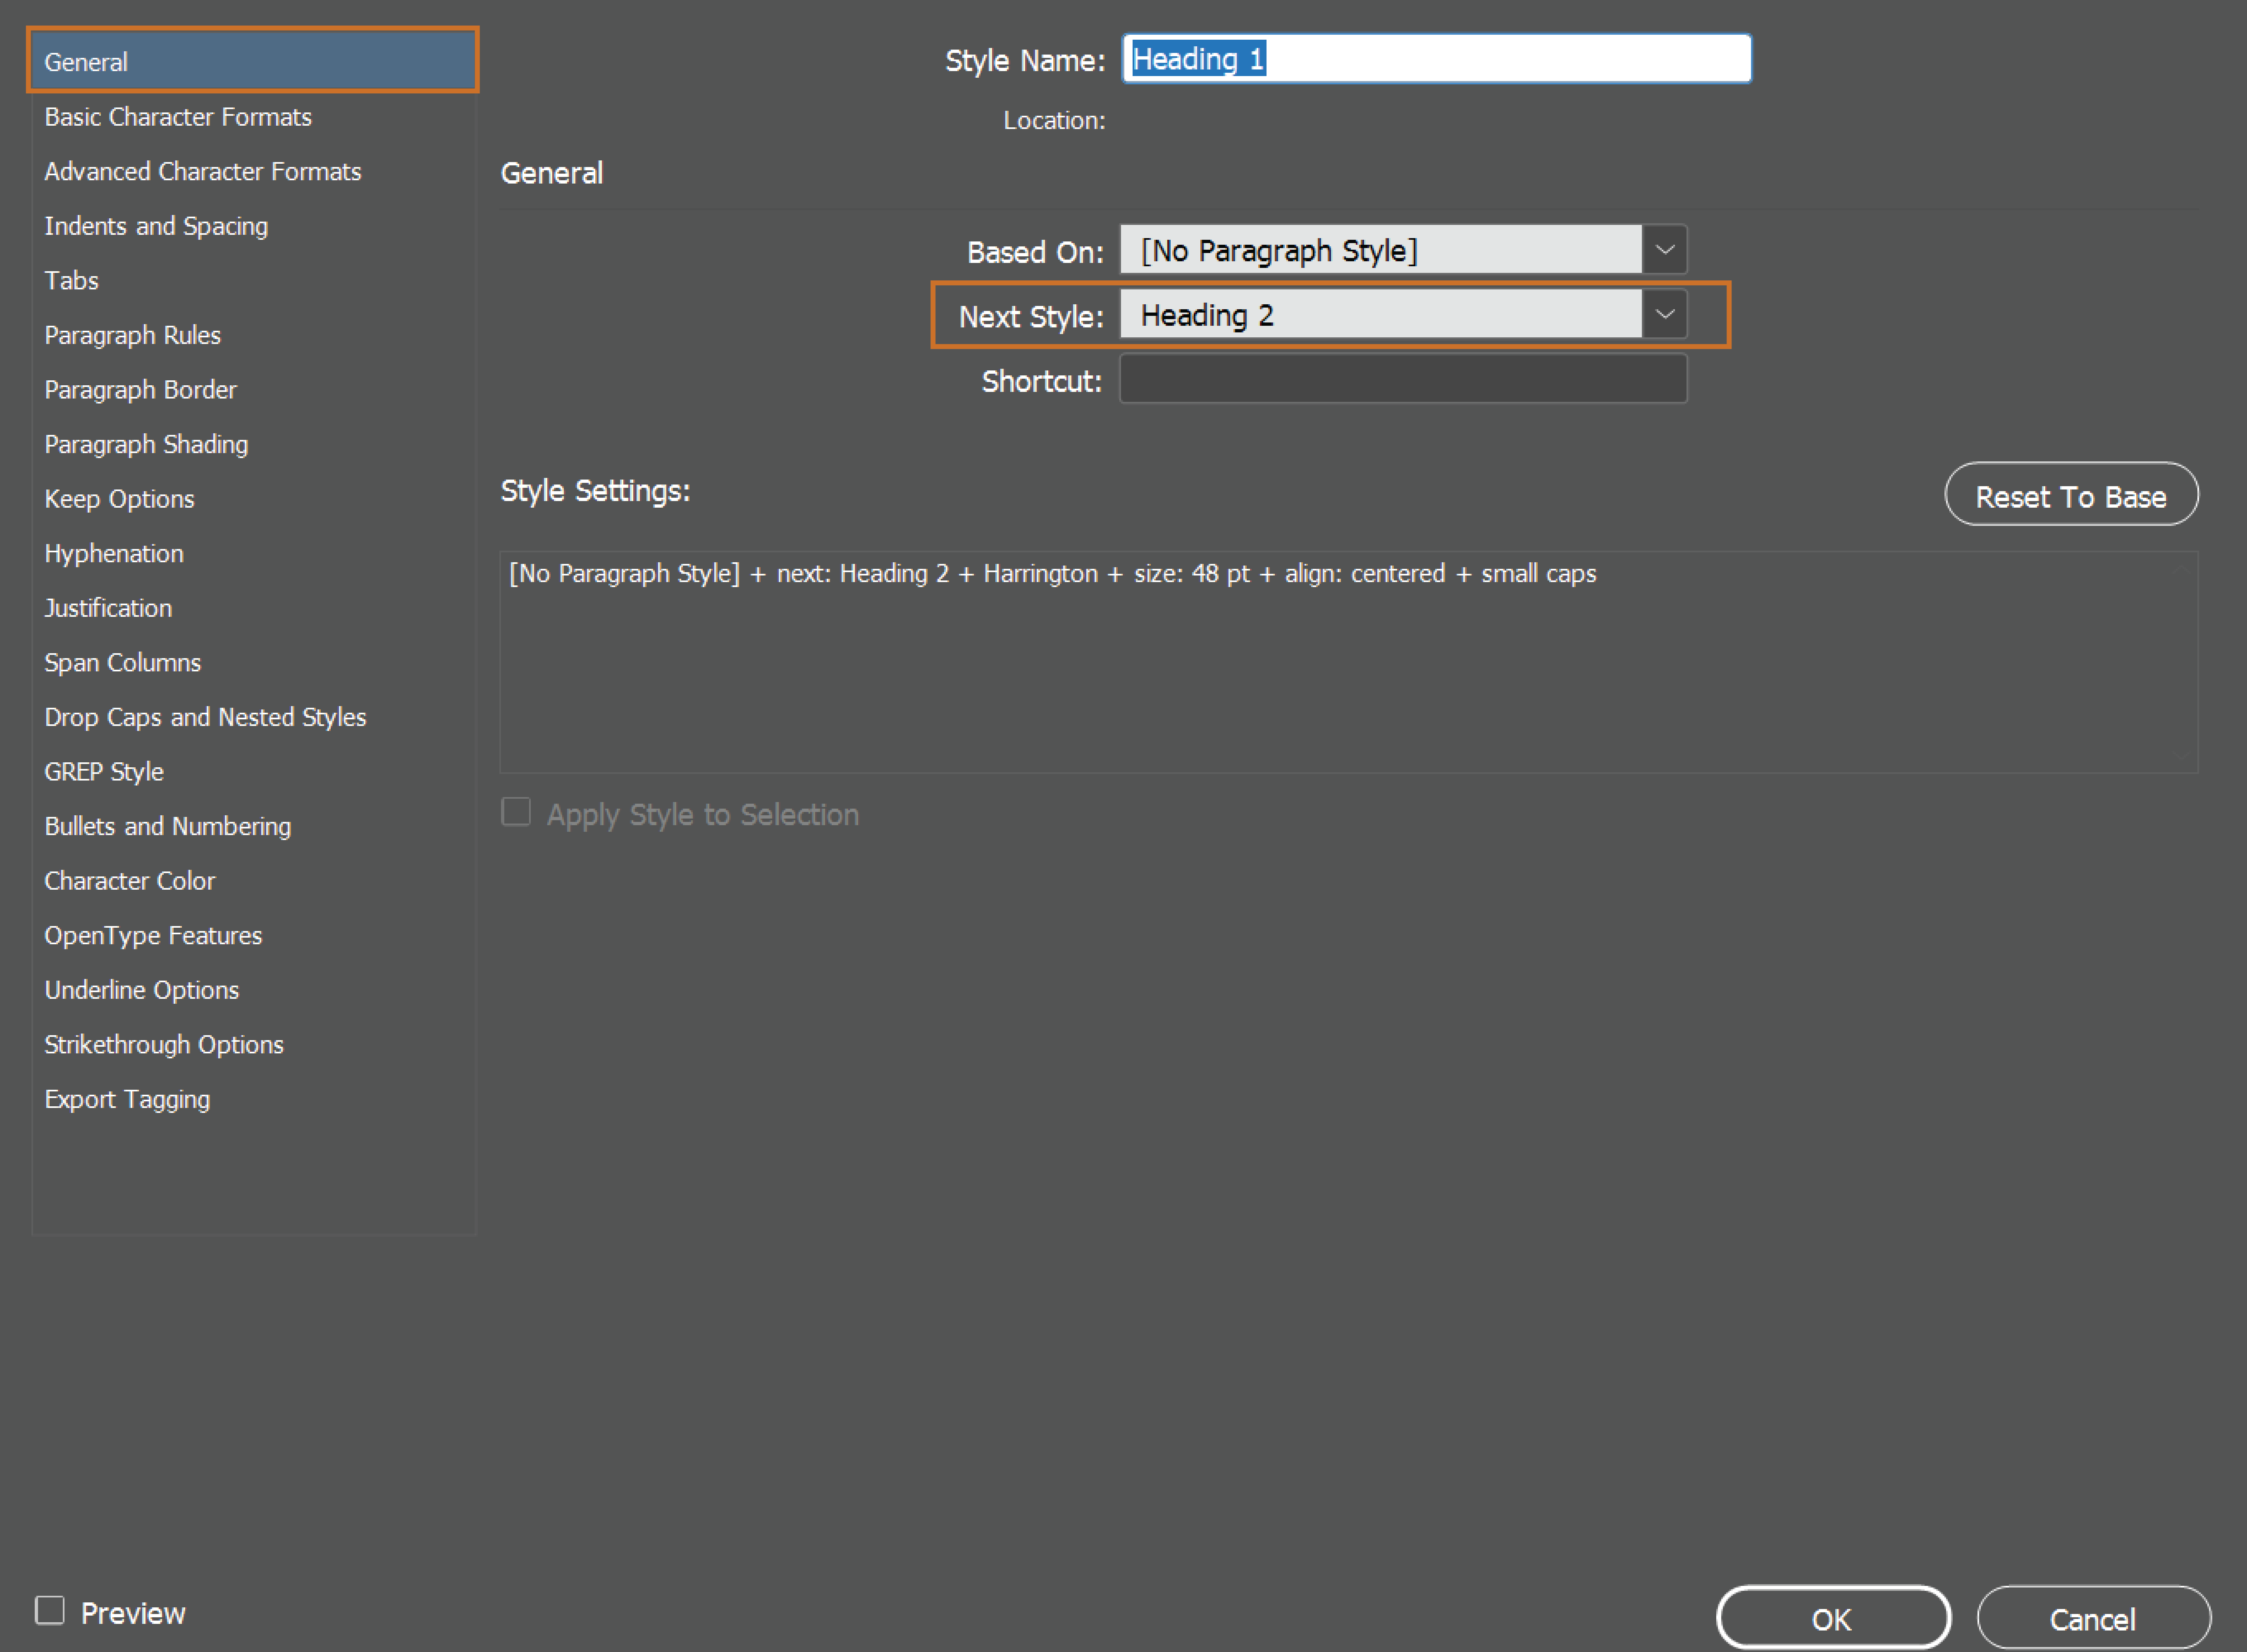The image size is (2247, 1652).
Task: Choose the Keep Options category
Action: tap(119, 499)
